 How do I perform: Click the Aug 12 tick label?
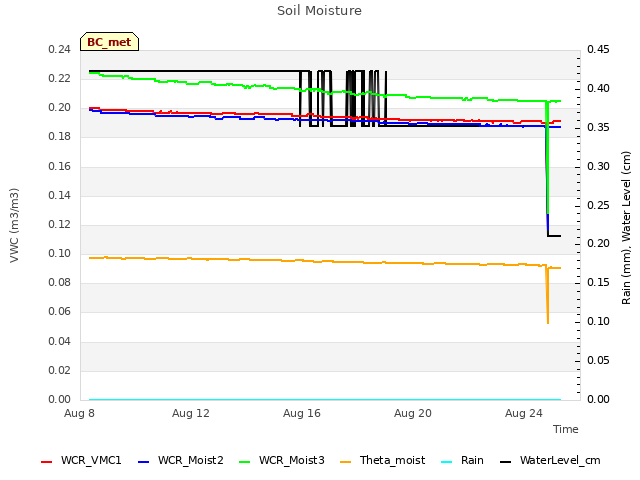[191, 413]
